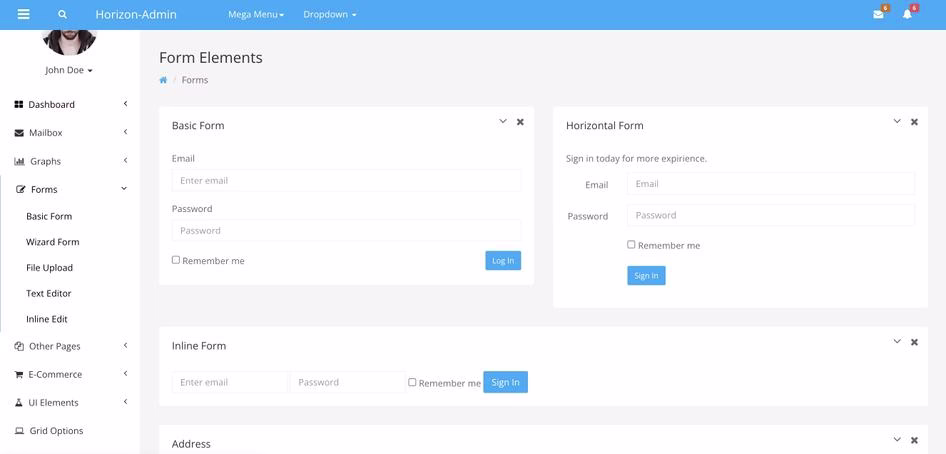Toggle the hamburger sidebar menu
The height and width of the screenshot is (454, 946).
click(24, 14)
